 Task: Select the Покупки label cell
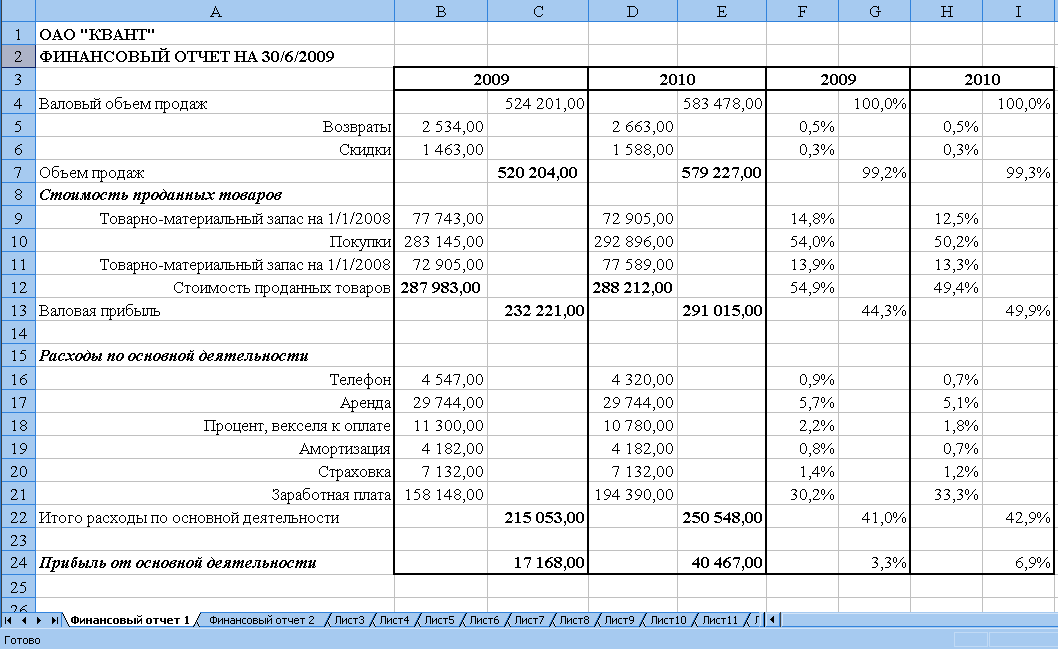pos(215,242)
